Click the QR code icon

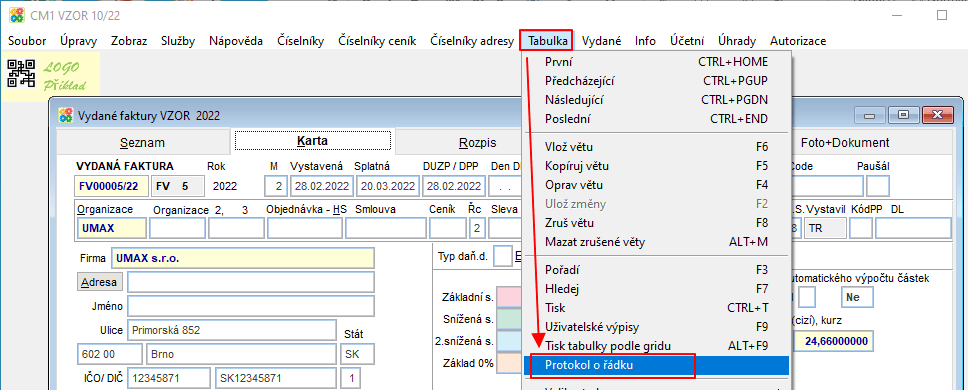(x=22, y=73)
